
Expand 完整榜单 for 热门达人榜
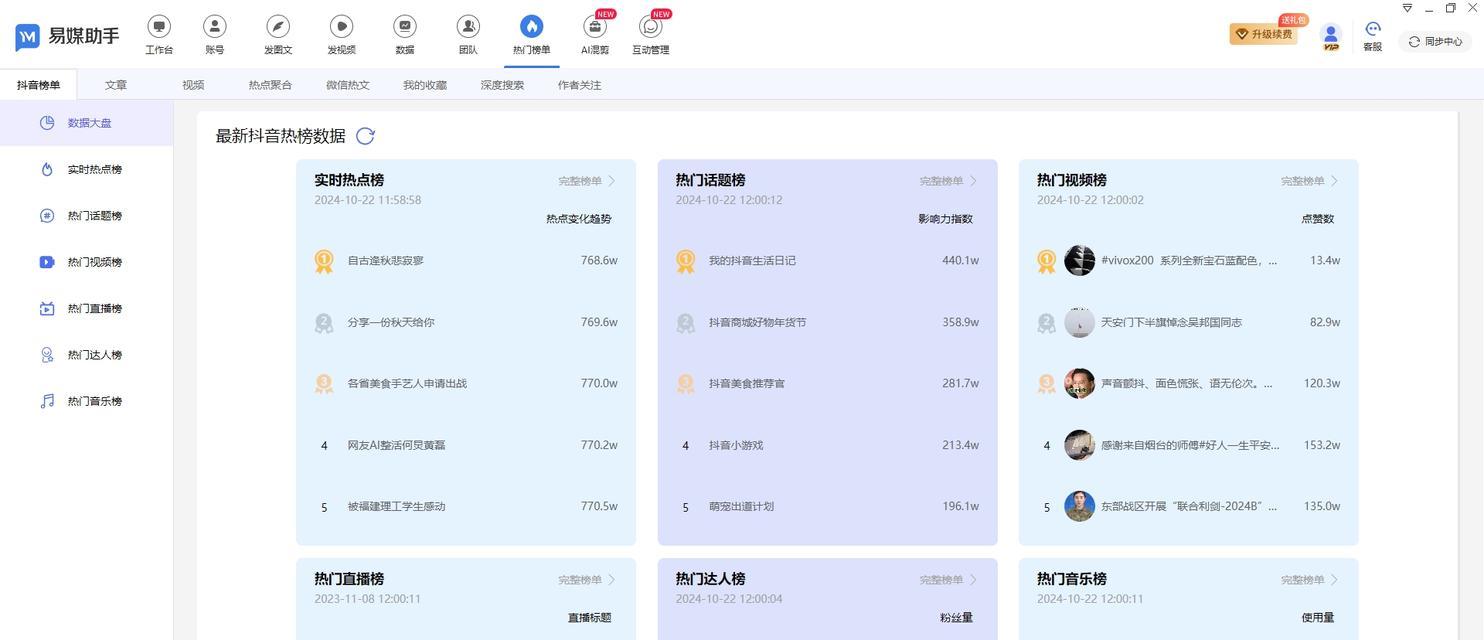[x=948, y=580]
